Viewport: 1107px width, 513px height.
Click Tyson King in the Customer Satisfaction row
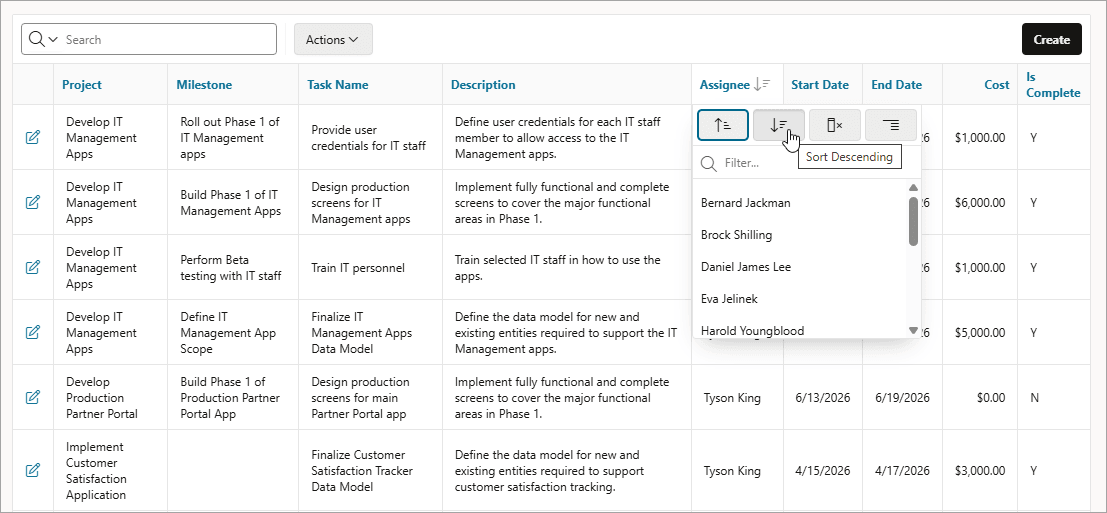click(x=732, y=470)
